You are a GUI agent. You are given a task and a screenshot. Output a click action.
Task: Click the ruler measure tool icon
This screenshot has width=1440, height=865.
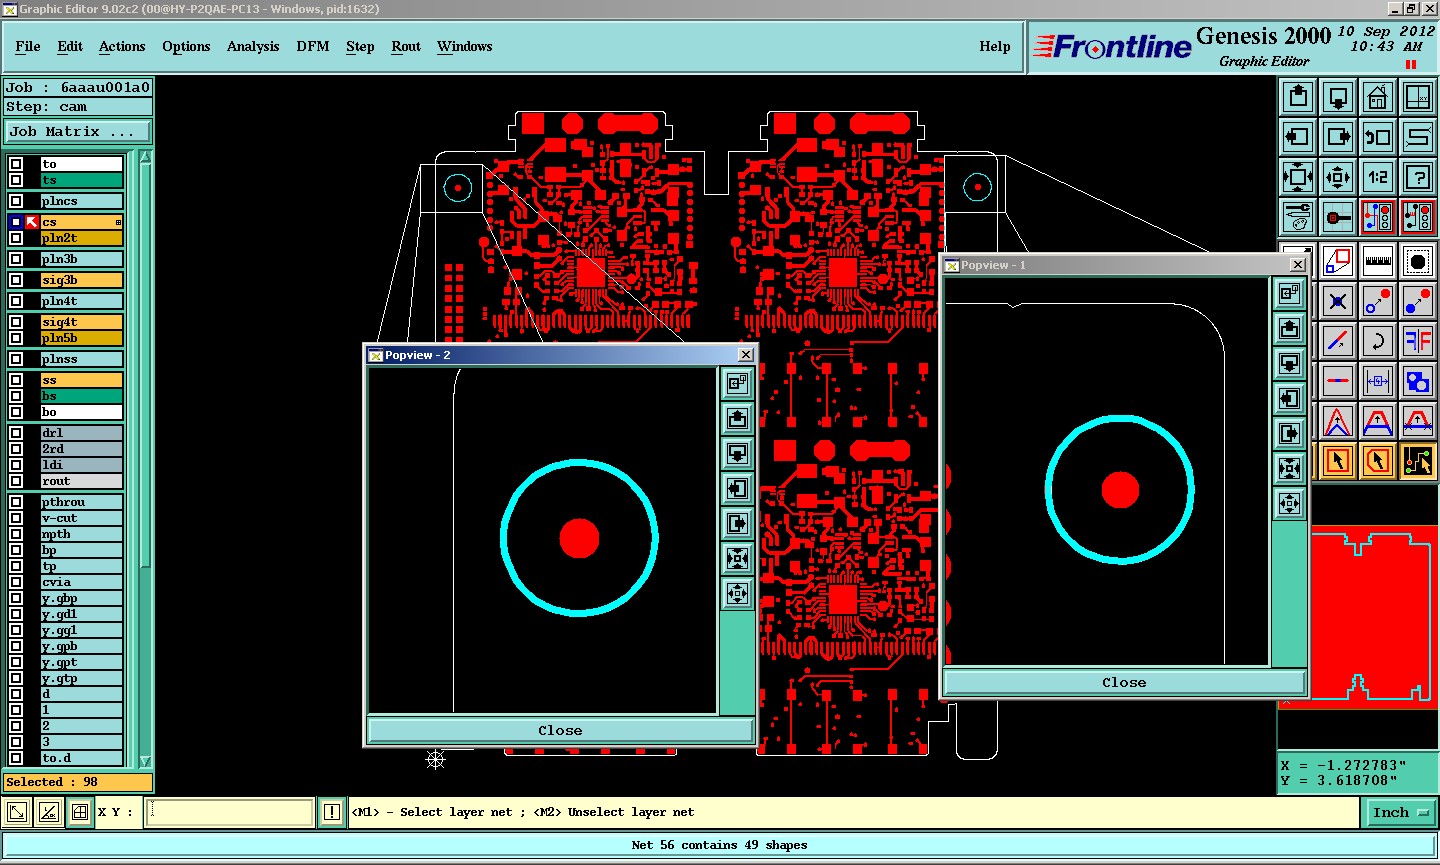(x=1378, y=261)
